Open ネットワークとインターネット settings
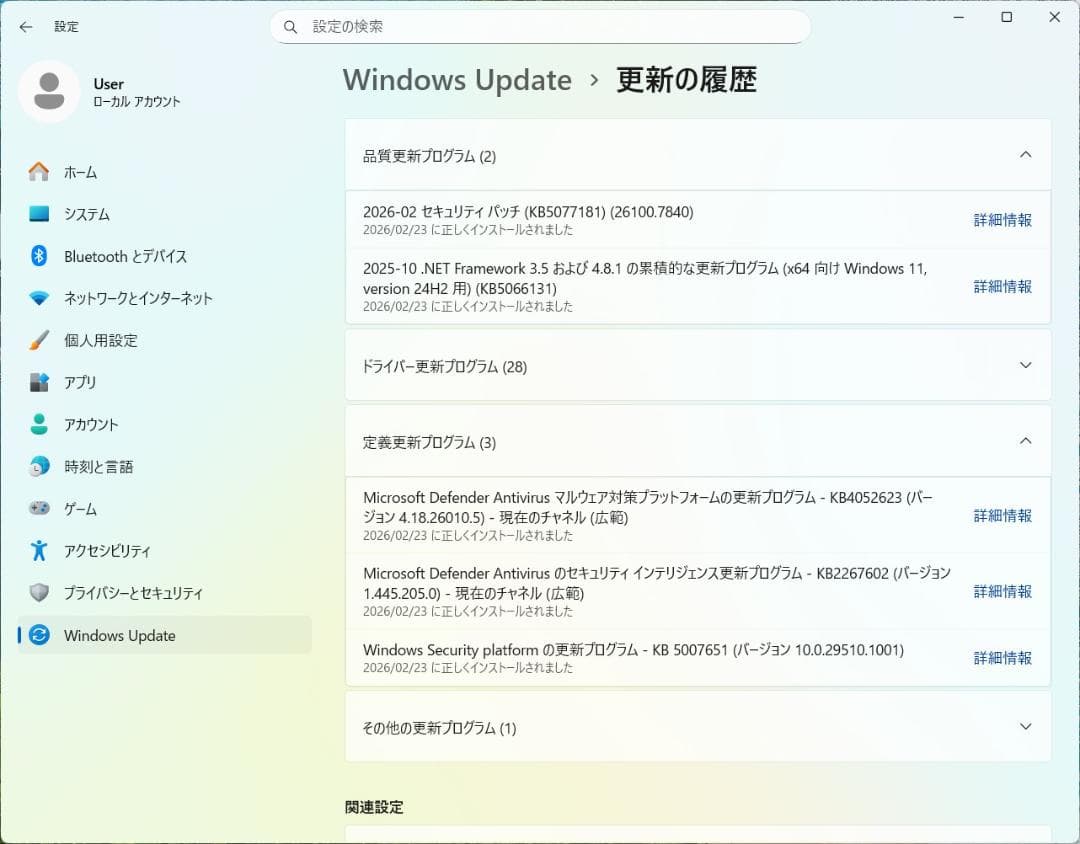Image resolution: width=1080 pixels, height=844 pixels. point(165,298)
